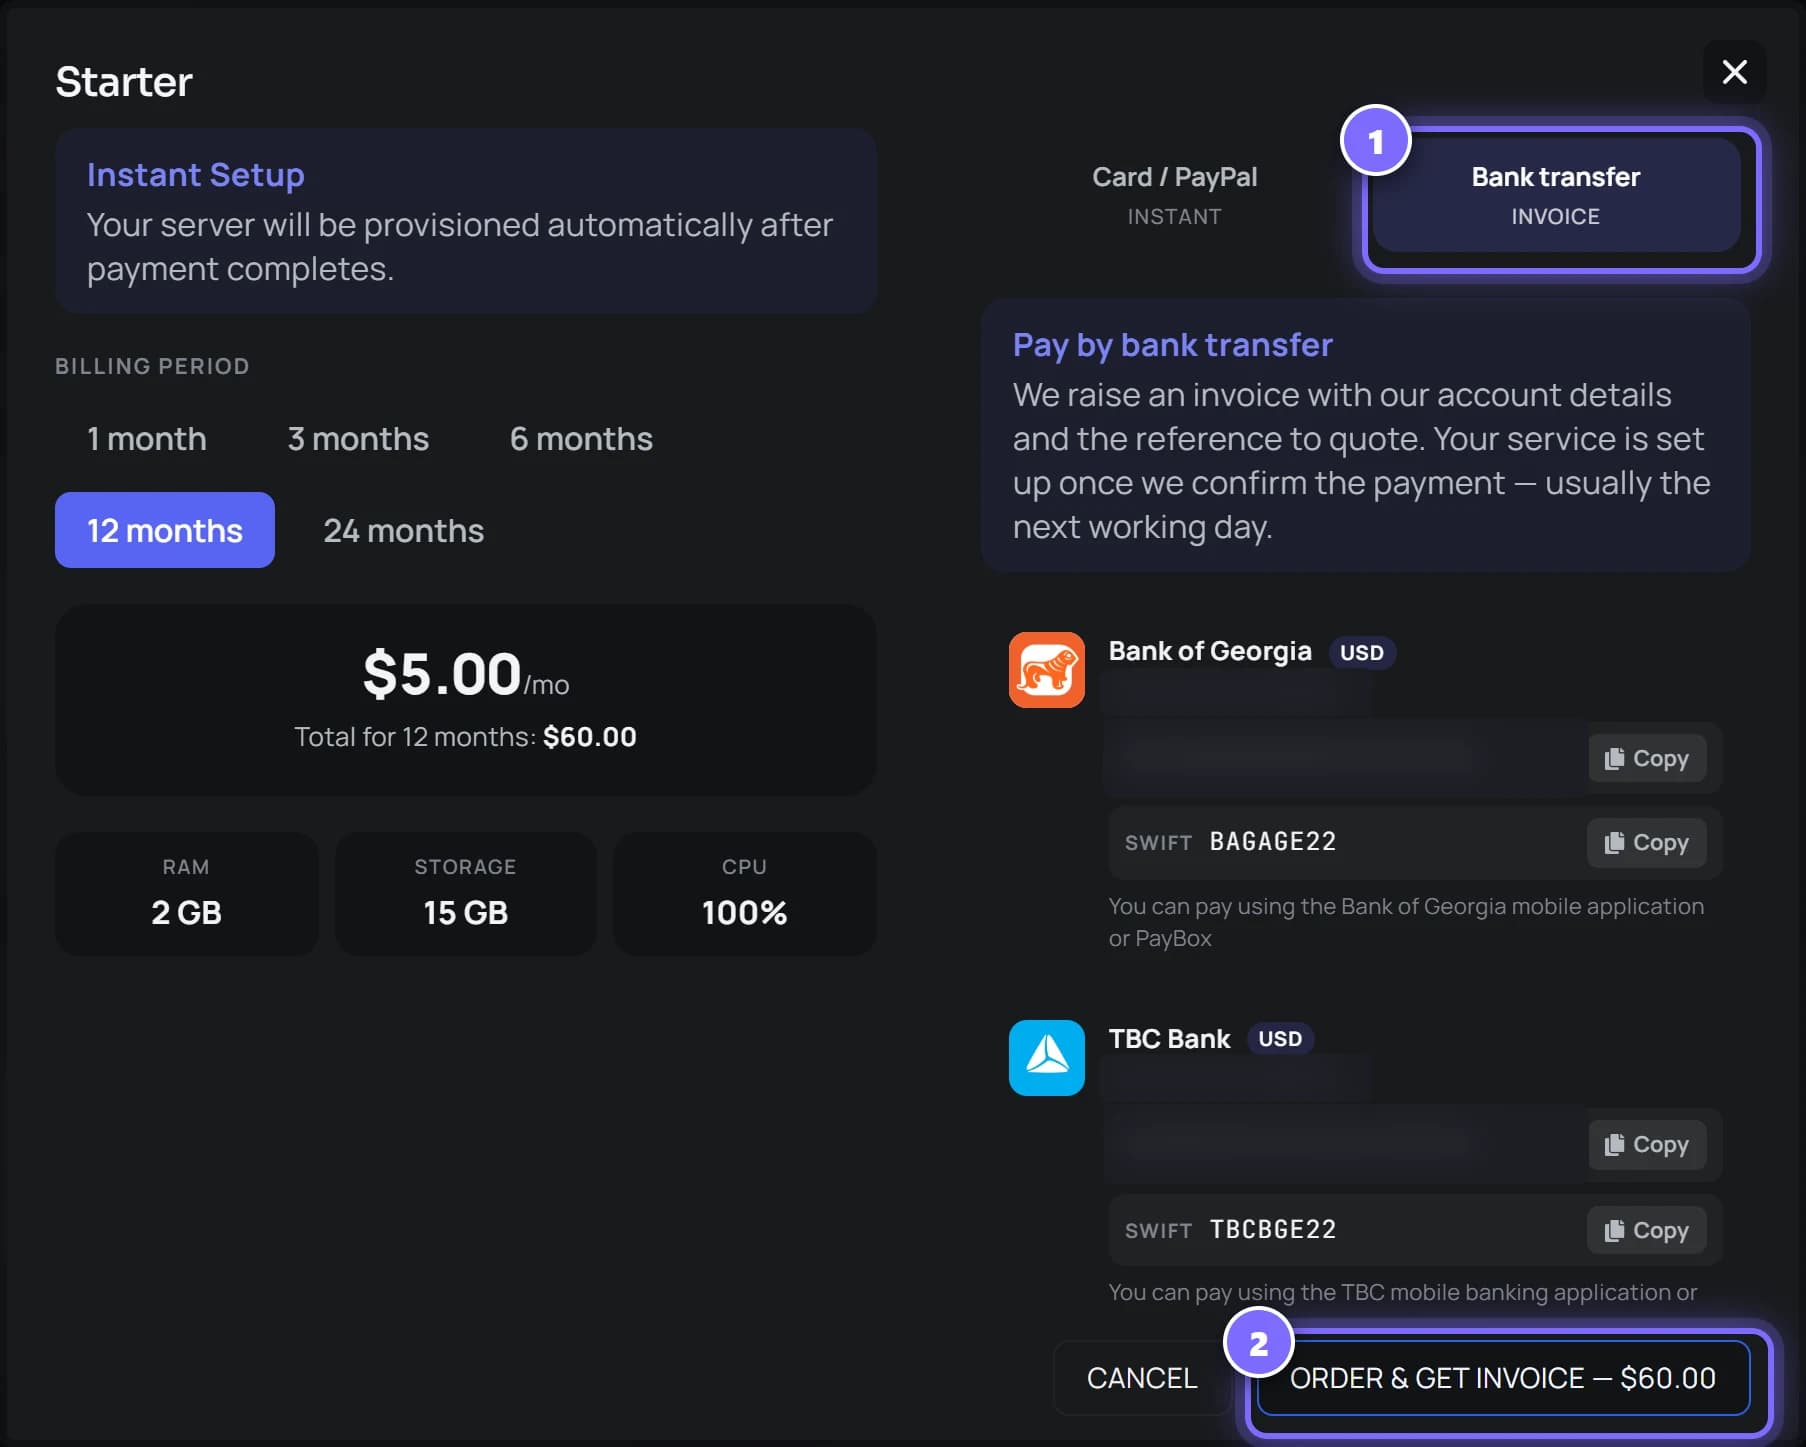Click the Bank of Georgia logo icon
1806x1447 pixels.
(1046, 670)
